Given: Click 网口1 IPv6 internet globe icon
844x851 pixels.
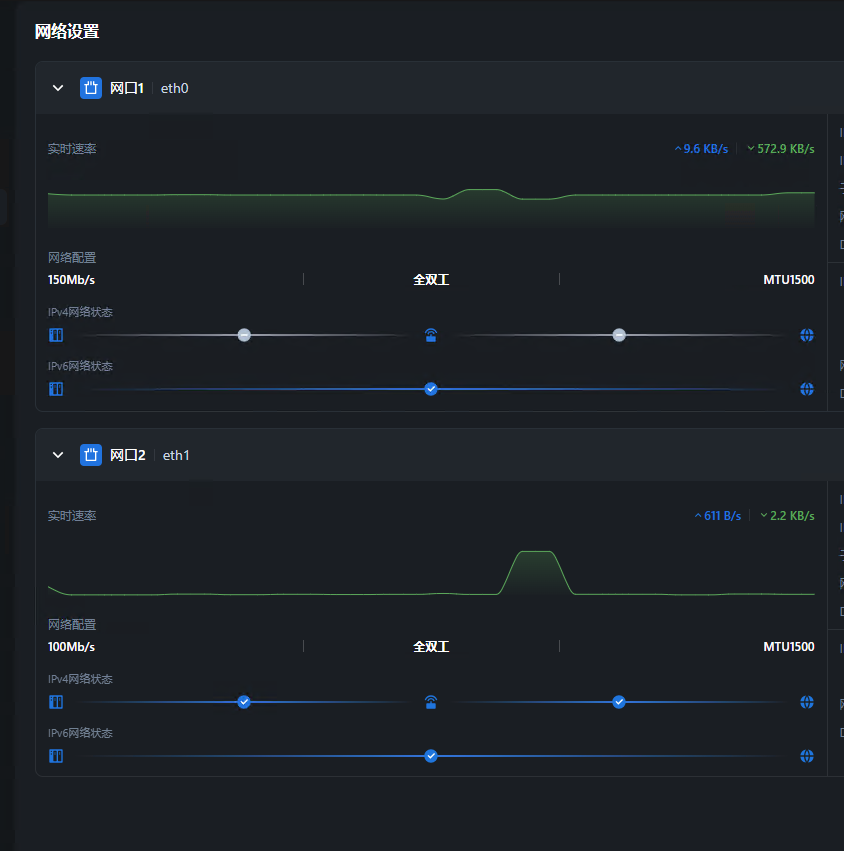Looking at the screenshot, I should tap(807, 389).
